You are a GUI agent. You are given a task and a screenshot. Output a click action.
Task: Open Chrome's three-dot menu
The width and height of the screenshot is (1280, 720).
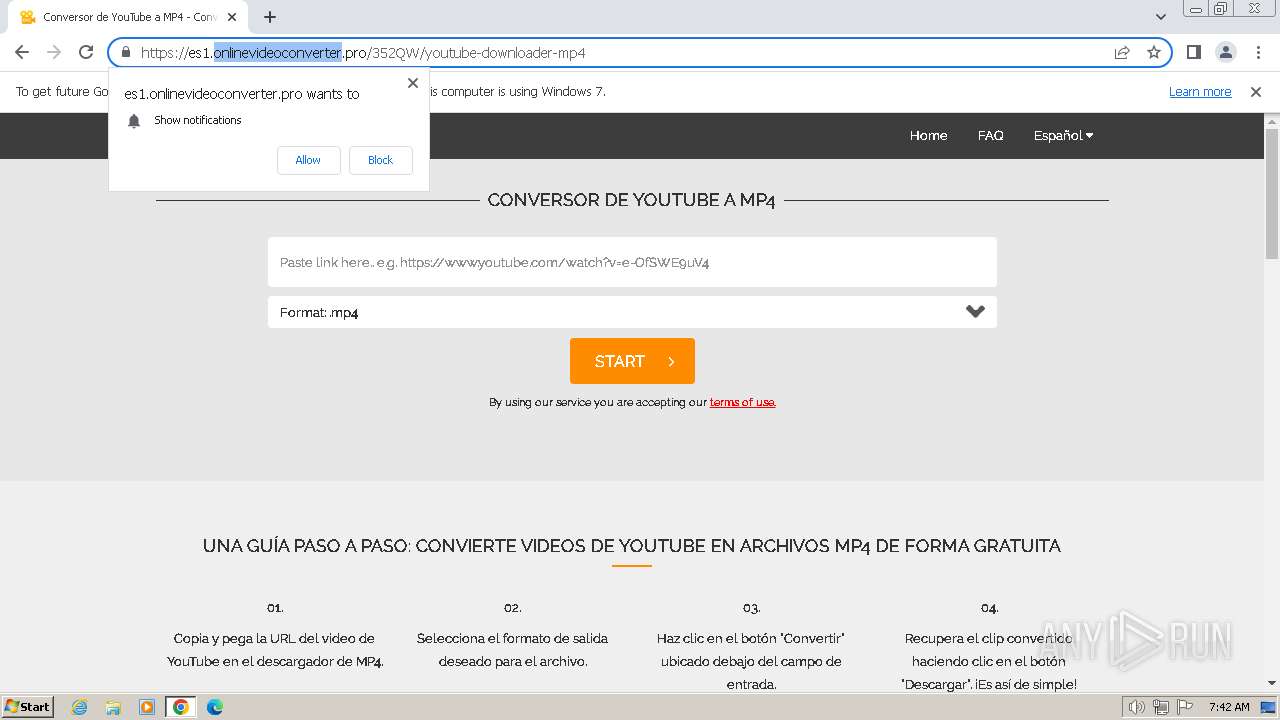click(1258, 52)
